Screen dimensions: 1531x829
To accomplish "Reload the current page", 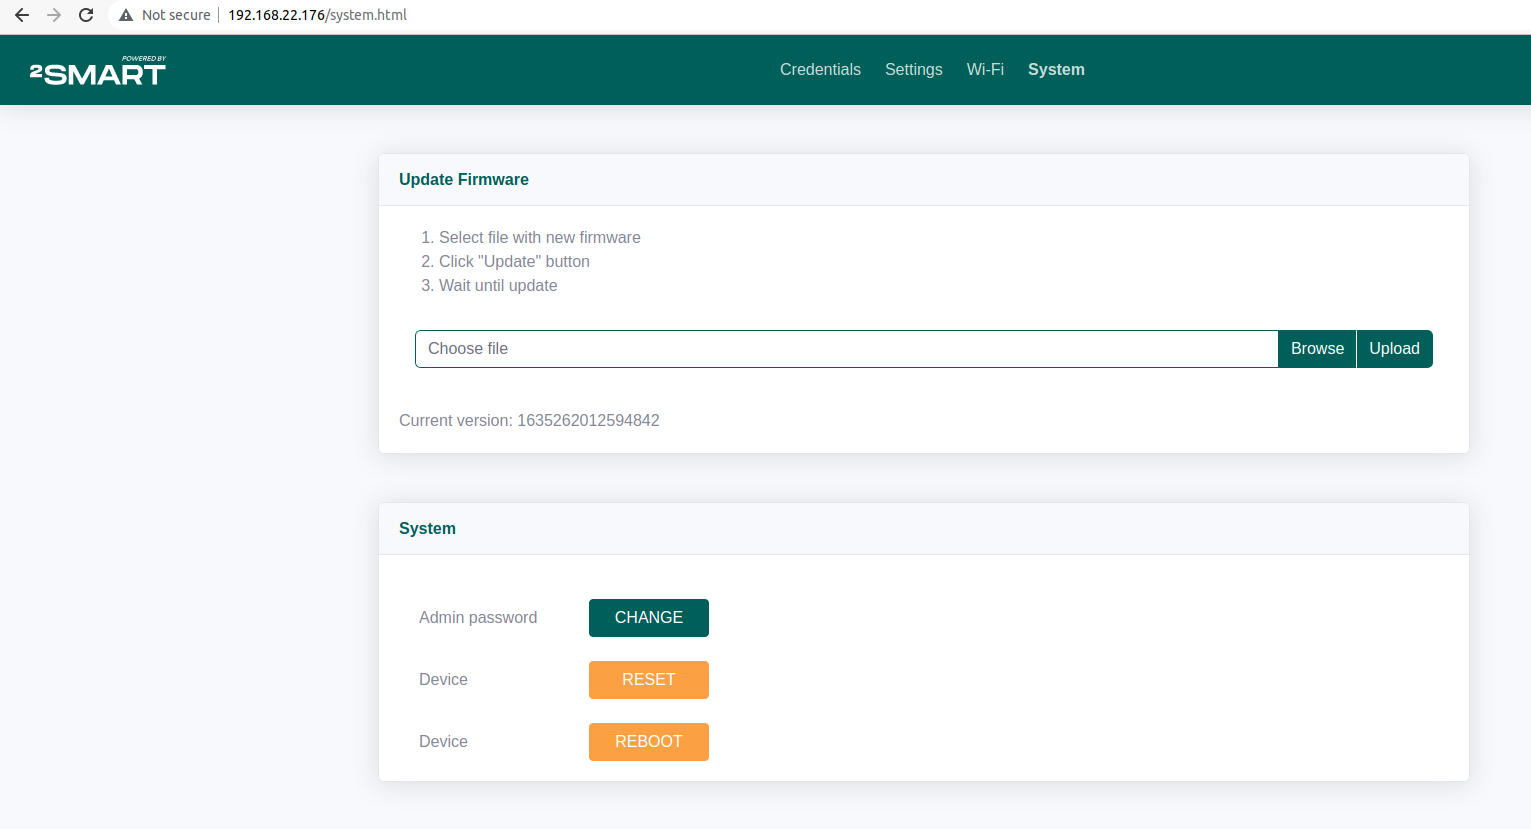I will tap(86, 15).
